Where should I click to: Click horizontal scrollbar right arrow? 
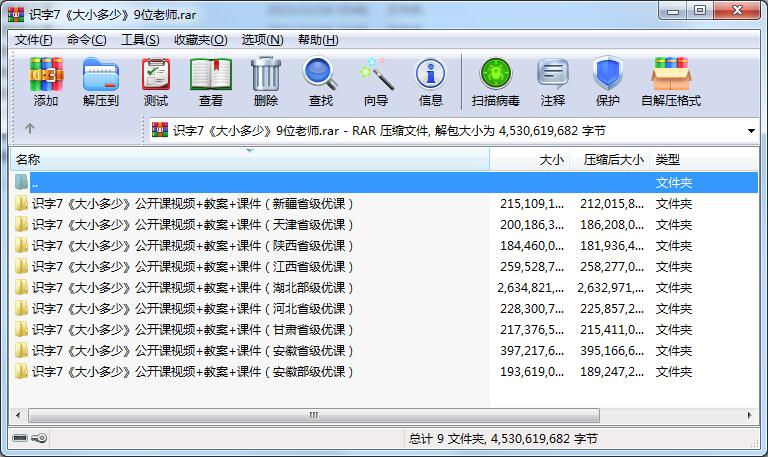(749, 415)
